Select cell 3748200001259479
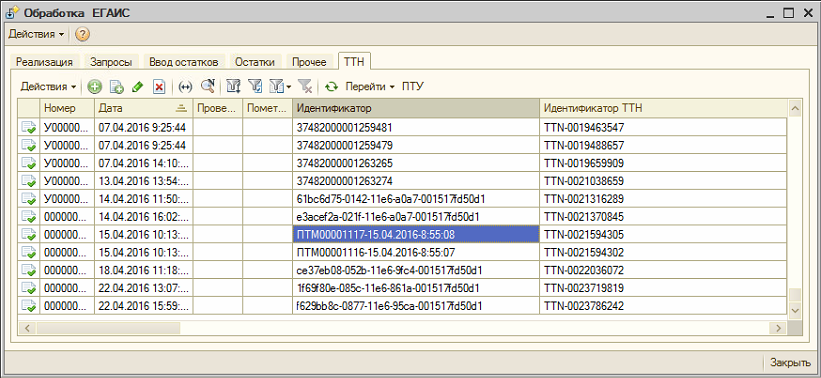 click(416, 145)
